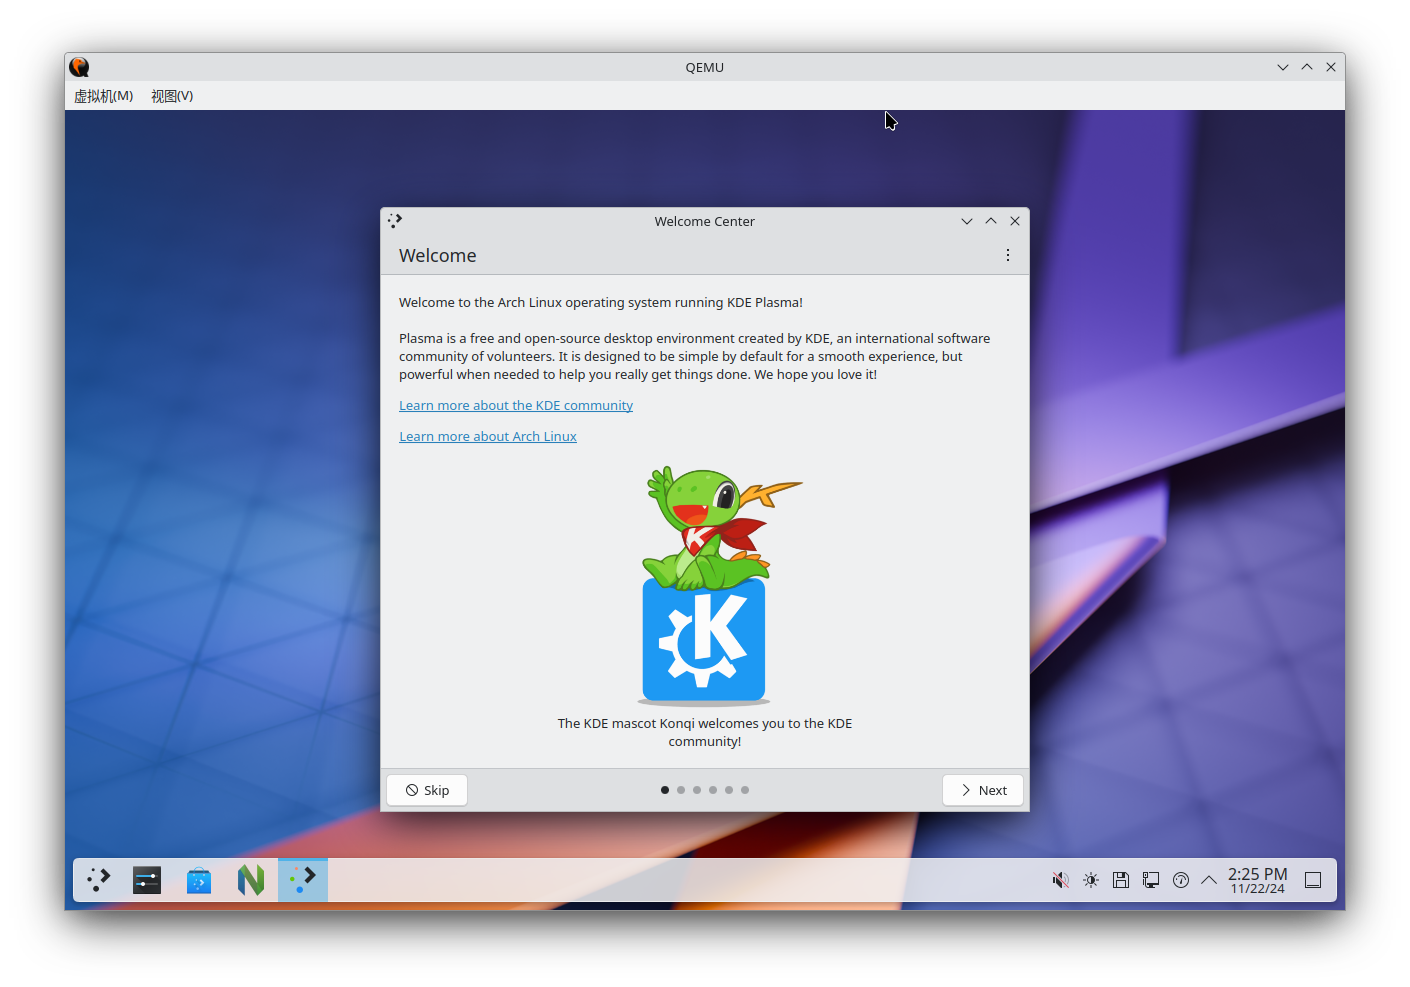Open the Welcome Center overflow menu
This screenshot has height=987, width=1410.
1008,255
